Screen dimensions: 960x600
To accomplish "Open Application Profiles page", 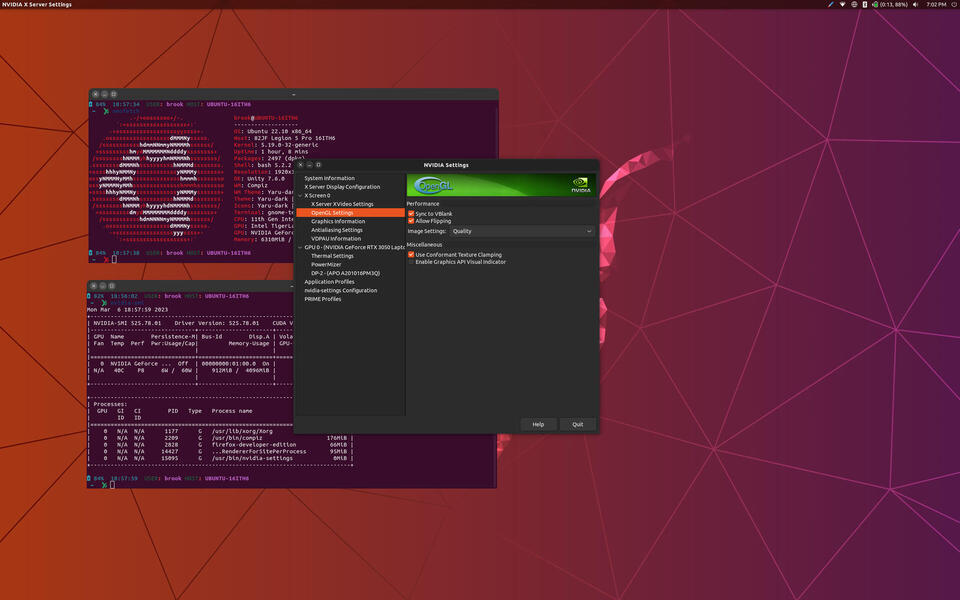I will tap(329, 282).
